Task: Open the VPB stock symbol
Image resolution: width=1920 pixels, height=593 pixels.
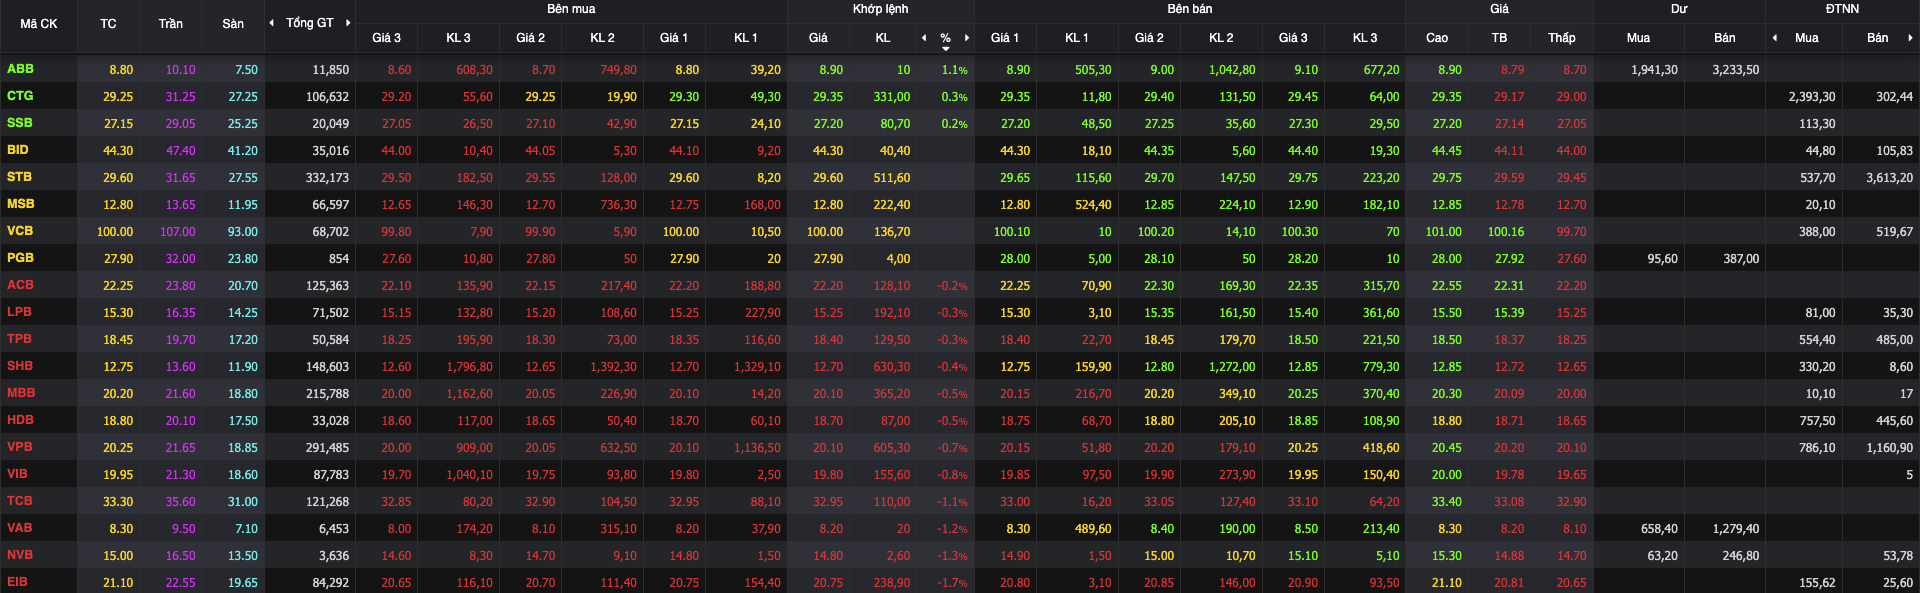Action: (20, 447)
